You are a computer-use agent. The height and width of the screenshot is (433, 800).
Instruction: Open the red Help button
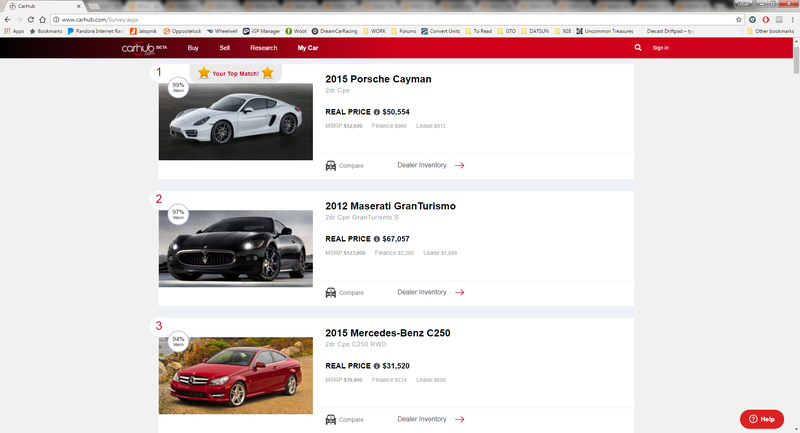tap(762, 419)
